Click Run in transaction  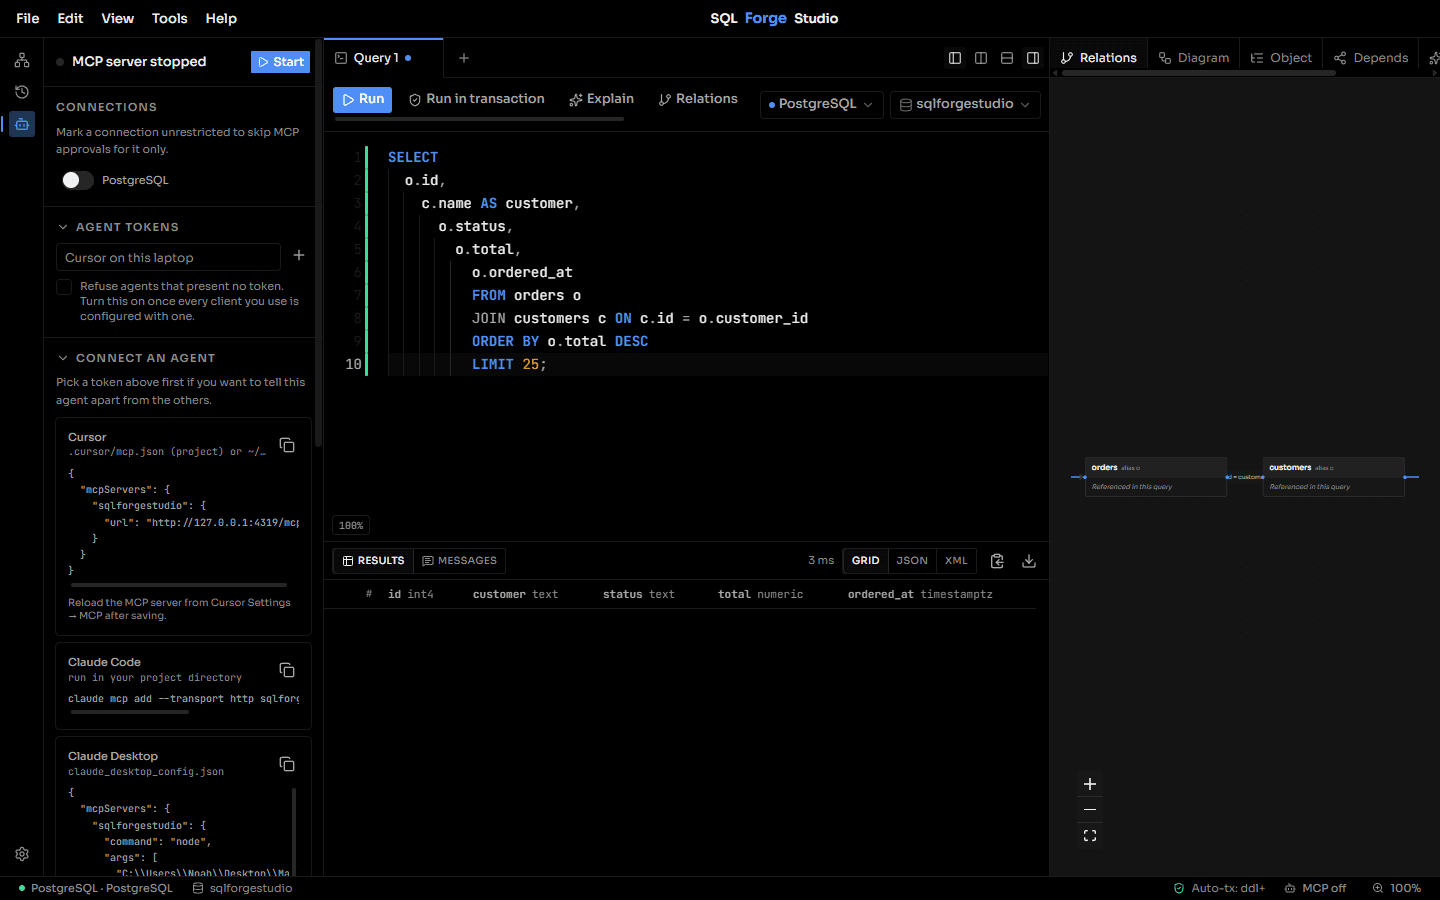click(477, 99)
